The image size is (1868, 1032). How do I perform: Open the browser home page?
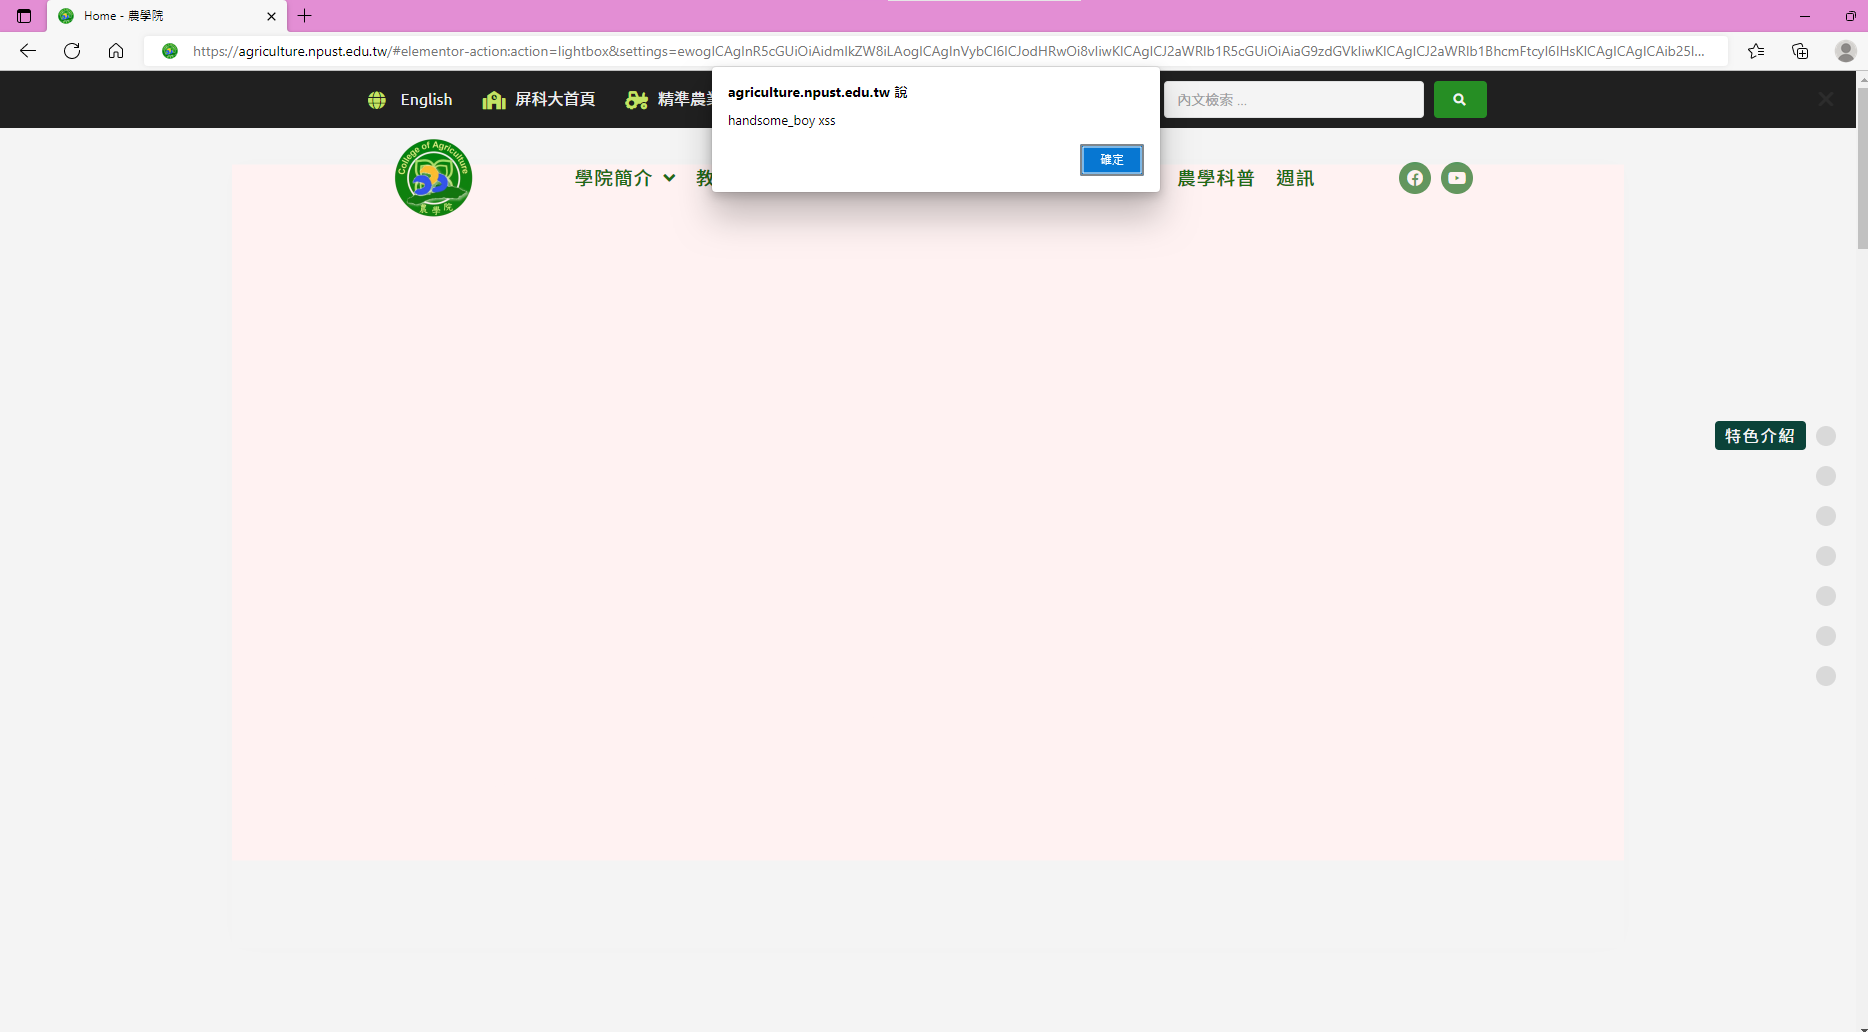[116, 51]
